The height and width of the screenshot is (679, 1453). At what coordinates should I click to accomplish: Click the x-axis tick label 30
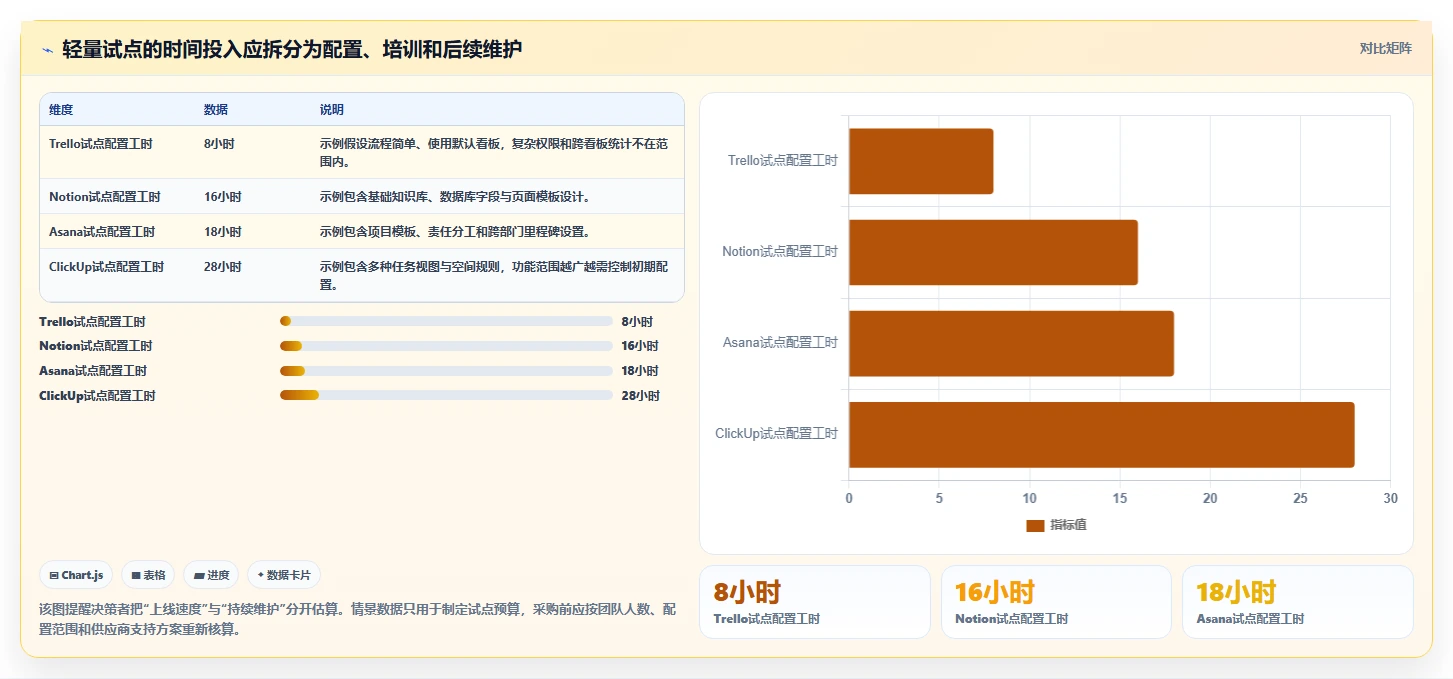1390,498
